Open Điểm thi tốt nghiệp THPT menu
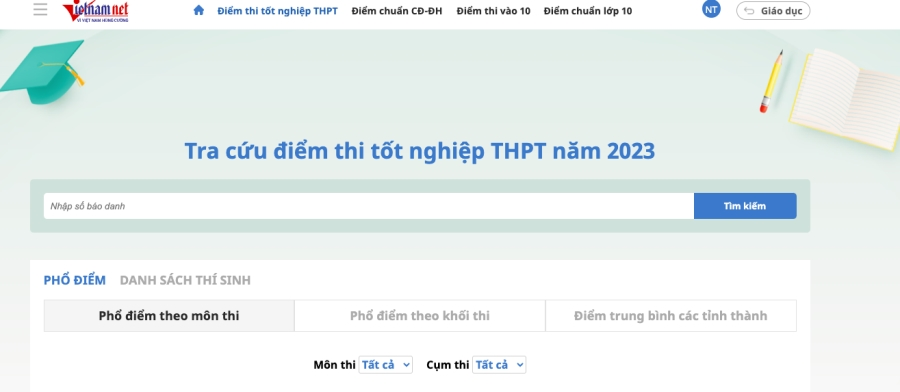The image size is (900, 392). point(277,11)
